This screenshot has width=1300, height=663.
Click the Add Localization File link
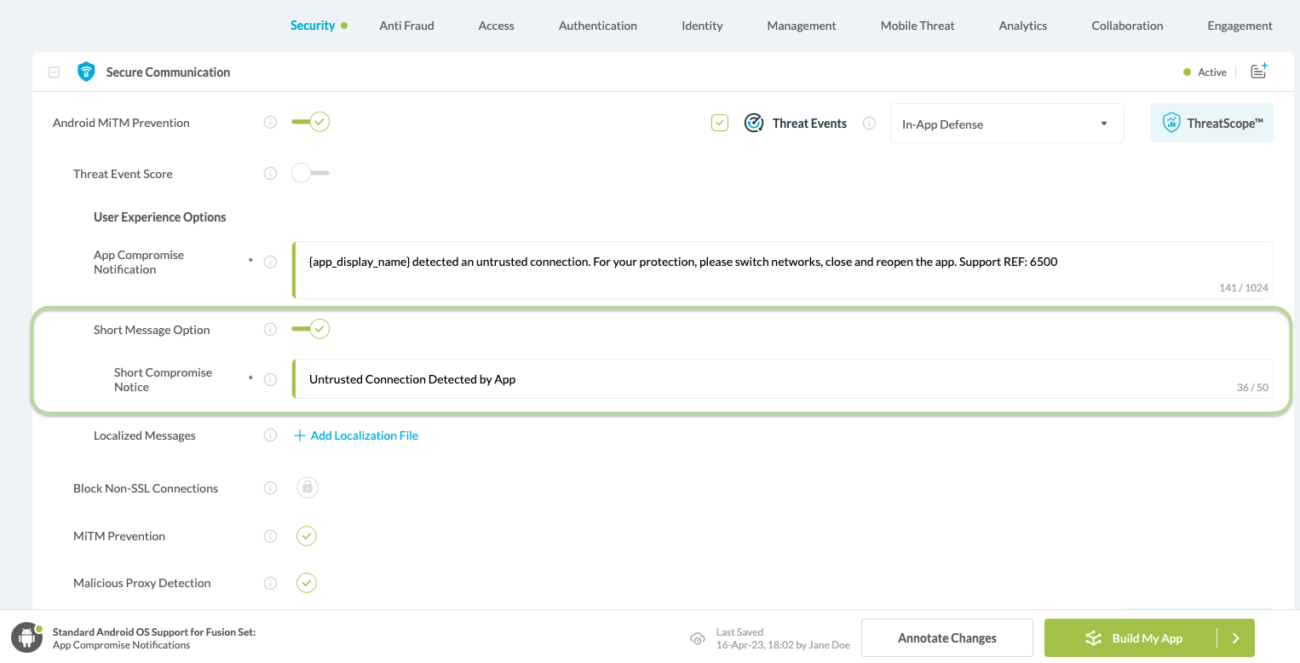tap(356, 436)
